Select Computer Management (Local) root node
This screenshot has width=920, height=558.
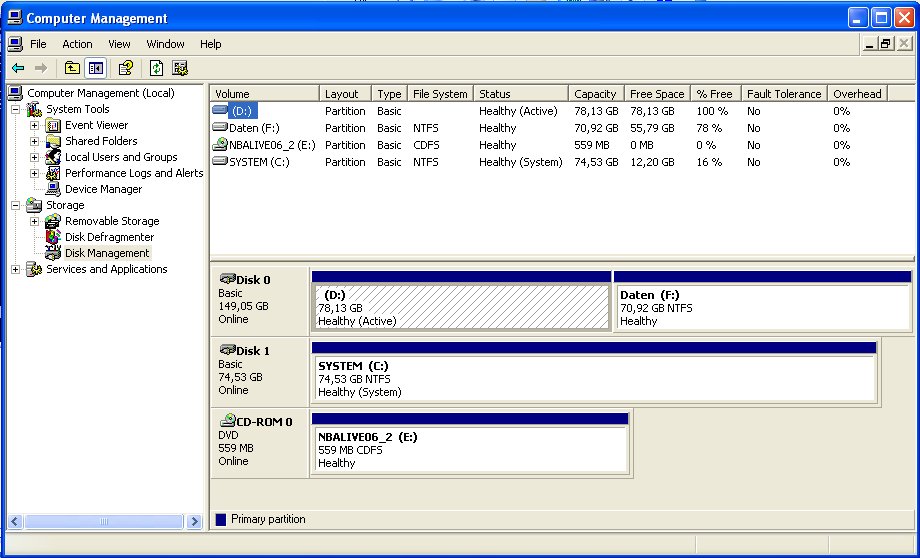pyautogui.click(x=101, y=93)
